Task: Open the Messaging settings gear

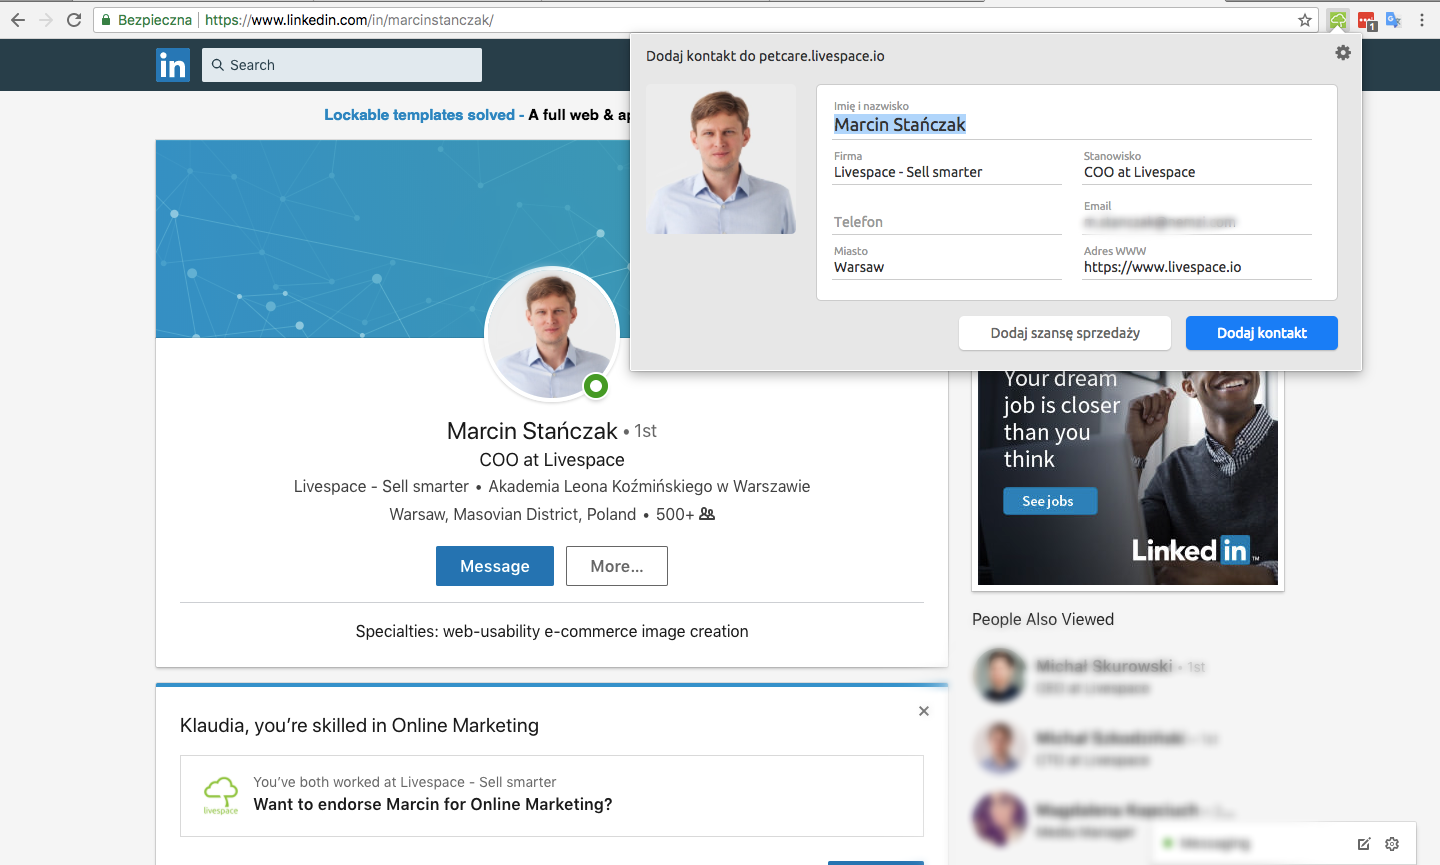Action: [x=1392, y=844]
